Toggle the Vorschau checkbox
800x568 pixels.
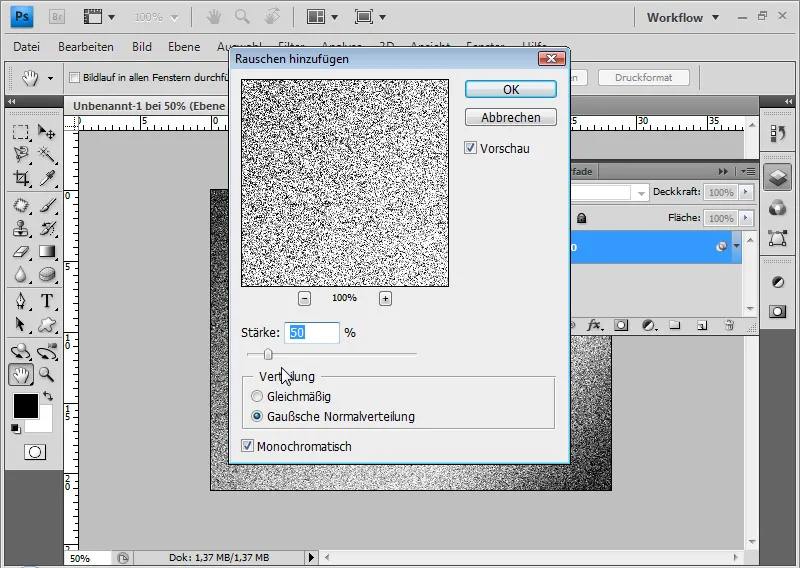pyautogui.click(x=470, y=148)
